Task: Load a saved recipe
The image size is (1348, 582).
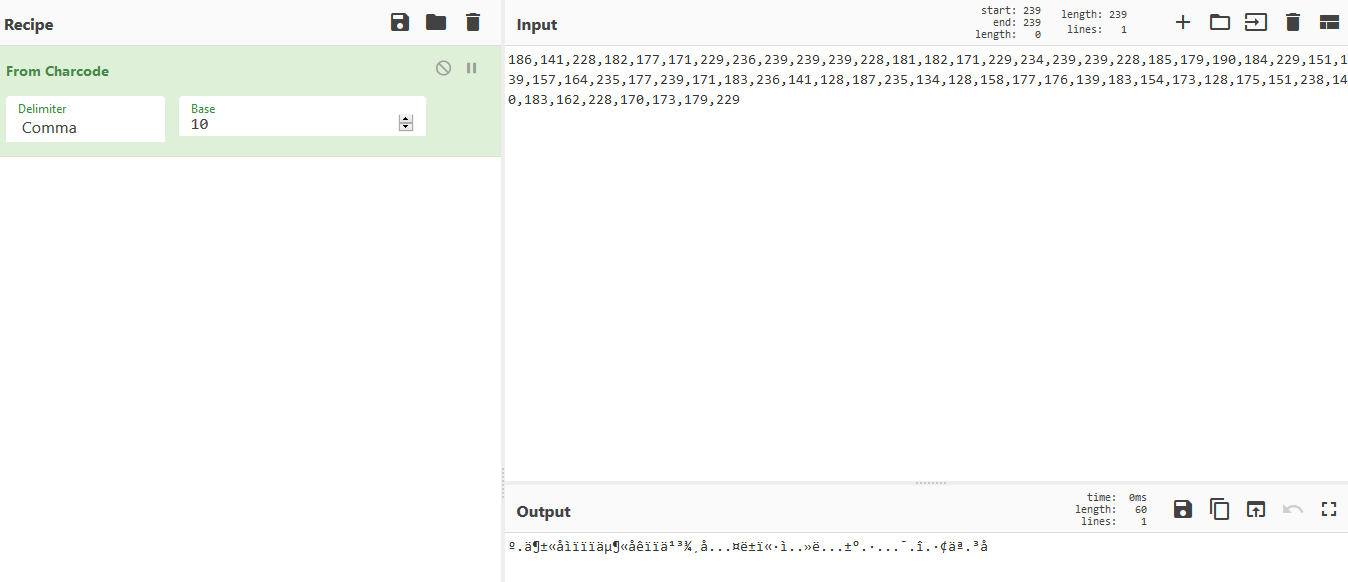Action: (436, 23)
